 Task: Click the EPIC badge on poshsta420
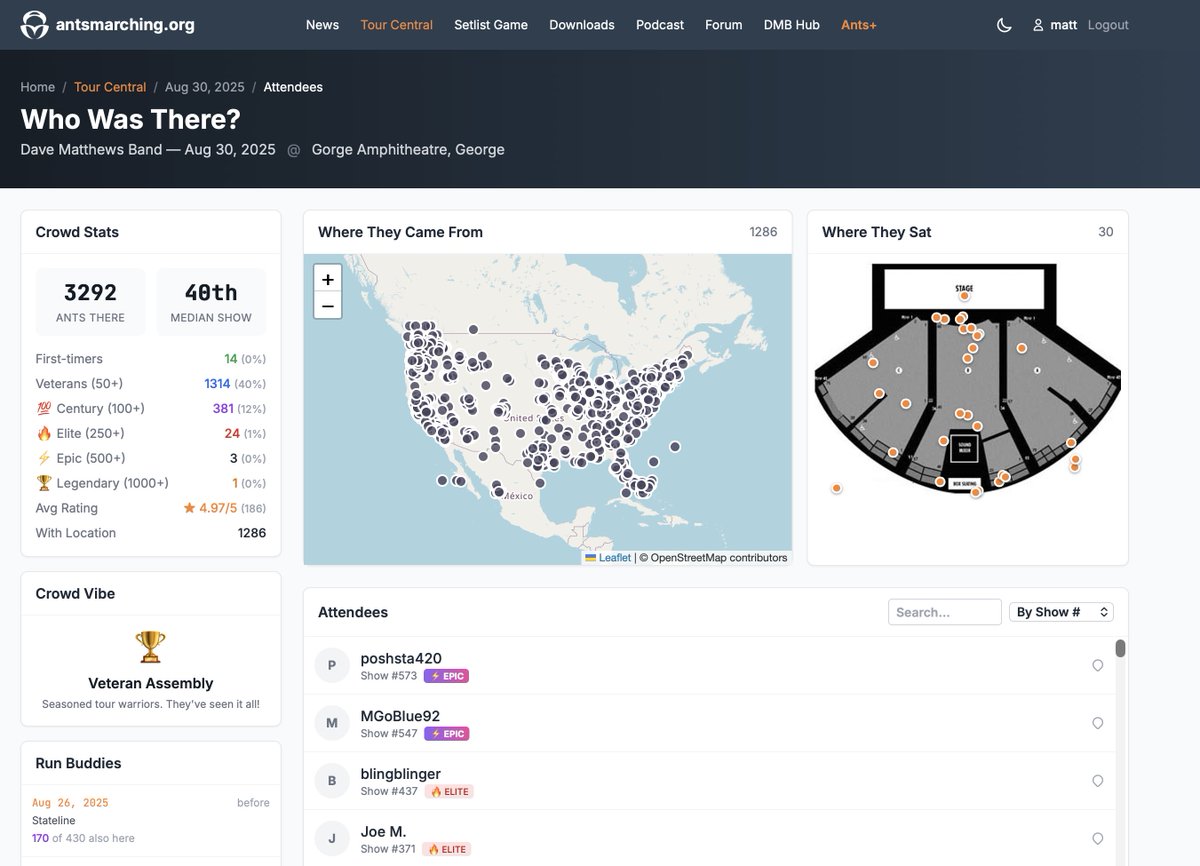(446, 676)
